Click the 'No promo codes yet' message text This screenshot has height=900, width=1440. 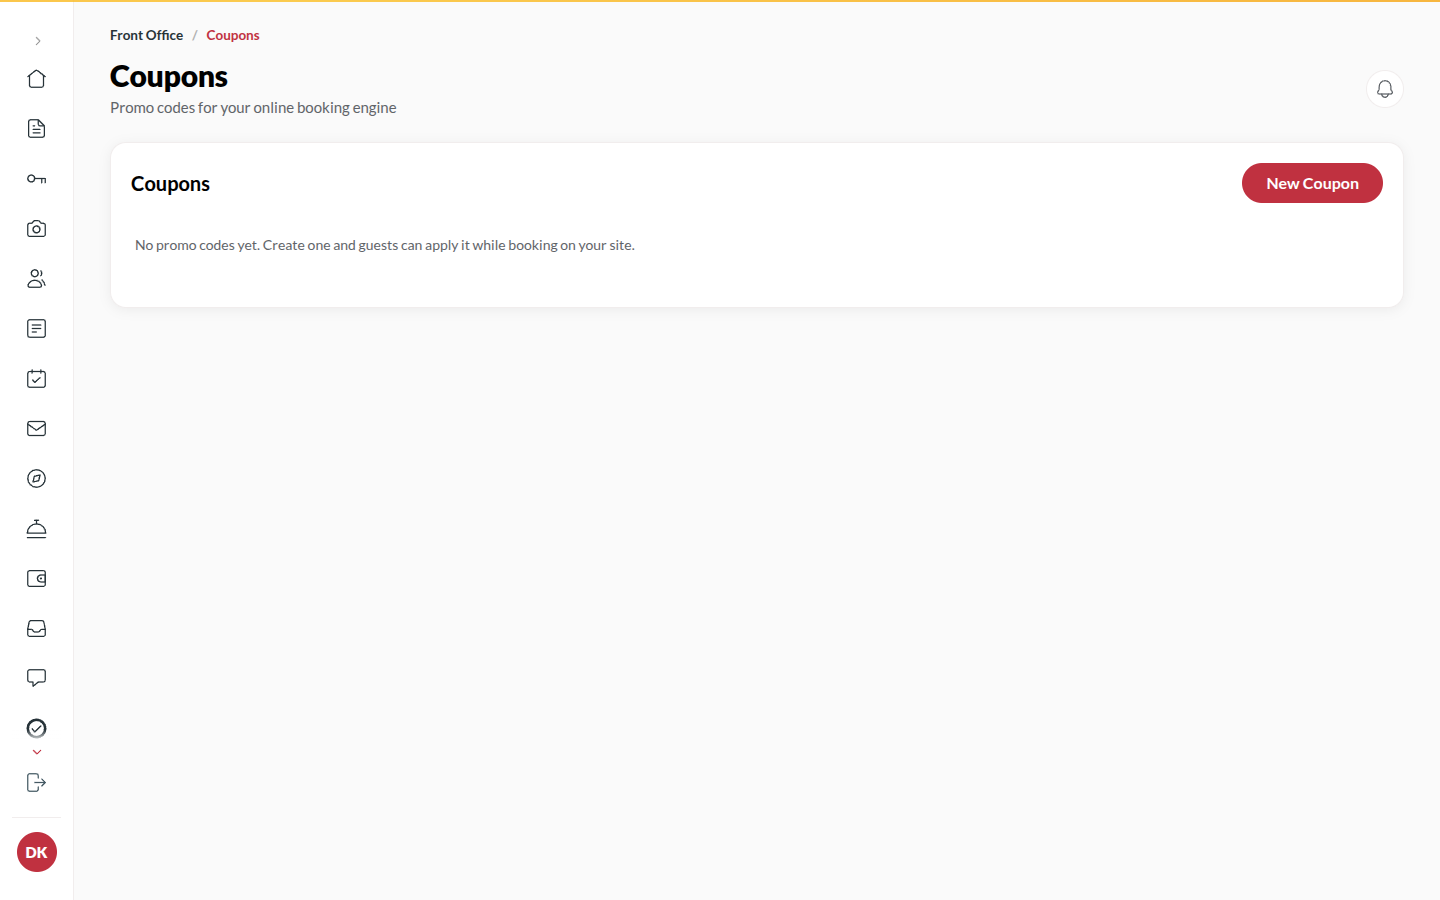click(x=385, y=245)
